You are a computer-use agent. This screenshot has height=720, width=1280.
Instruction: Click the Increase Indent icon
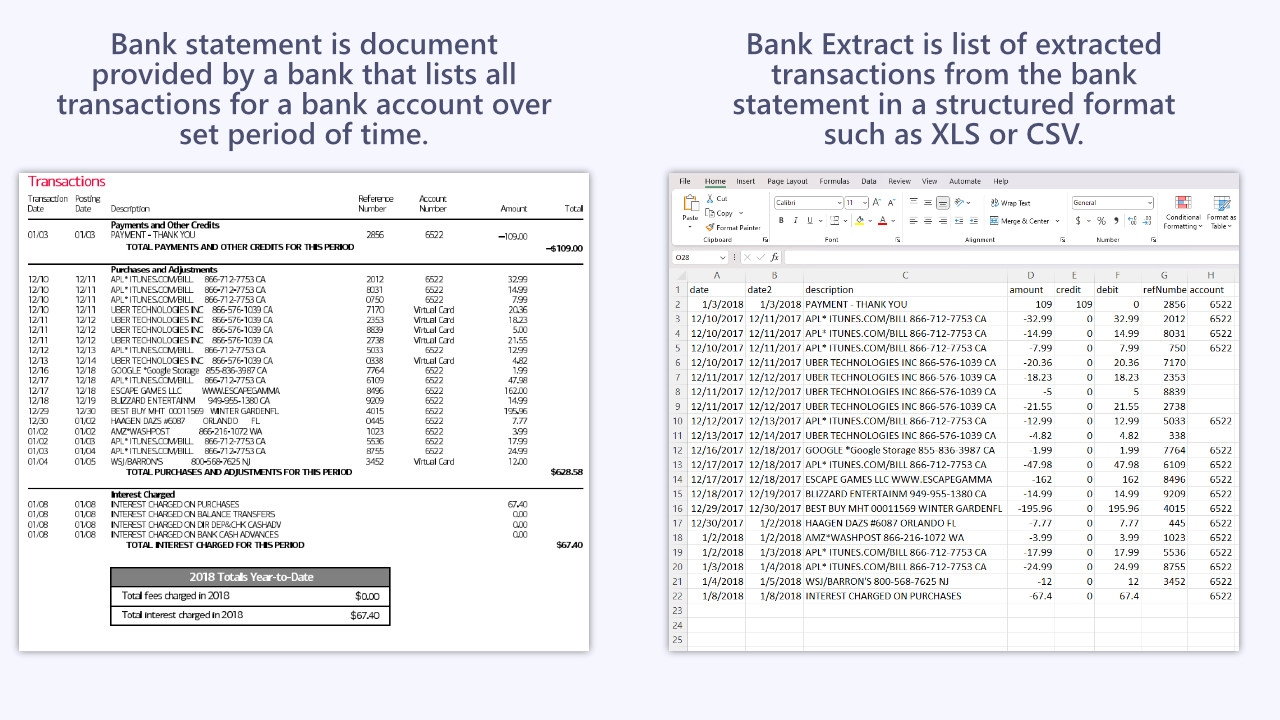[x=974, y=221]
